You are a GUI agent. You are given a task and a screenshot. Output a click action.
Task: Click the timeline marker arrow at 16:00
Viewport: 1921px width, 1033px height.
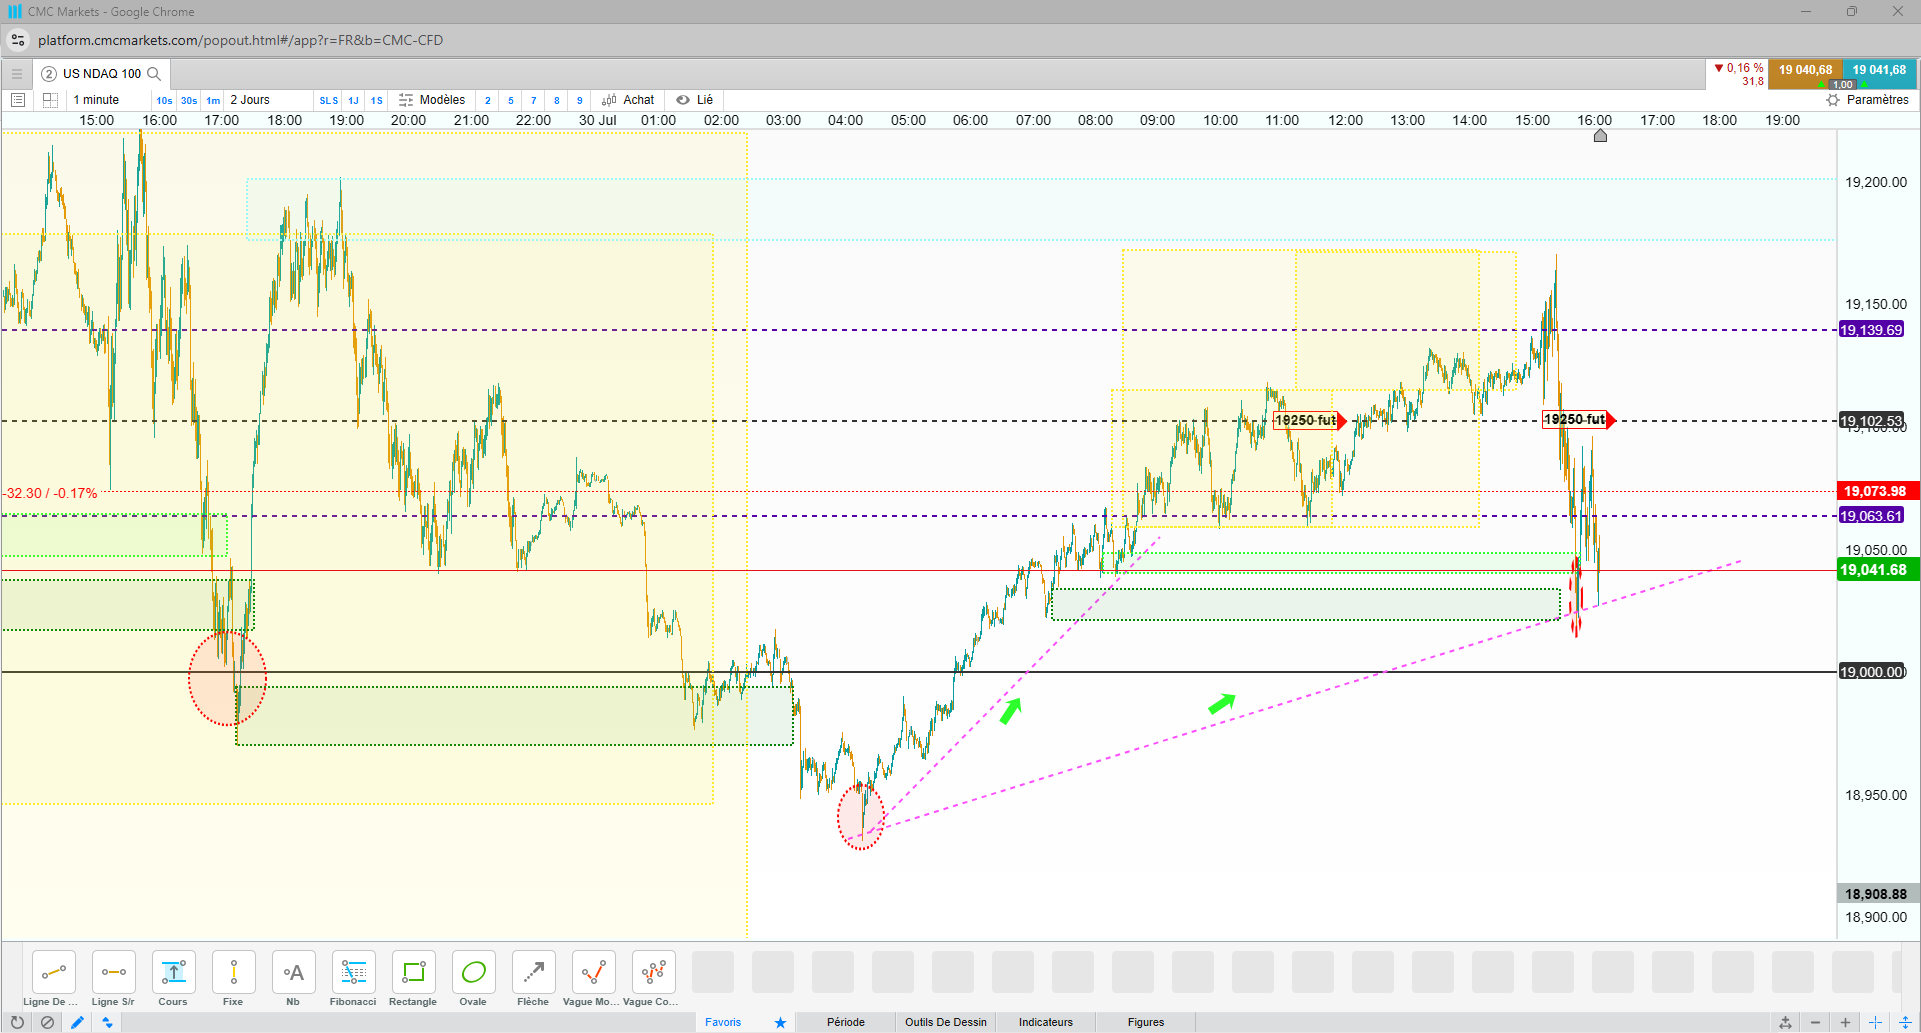pos(1600,136)
